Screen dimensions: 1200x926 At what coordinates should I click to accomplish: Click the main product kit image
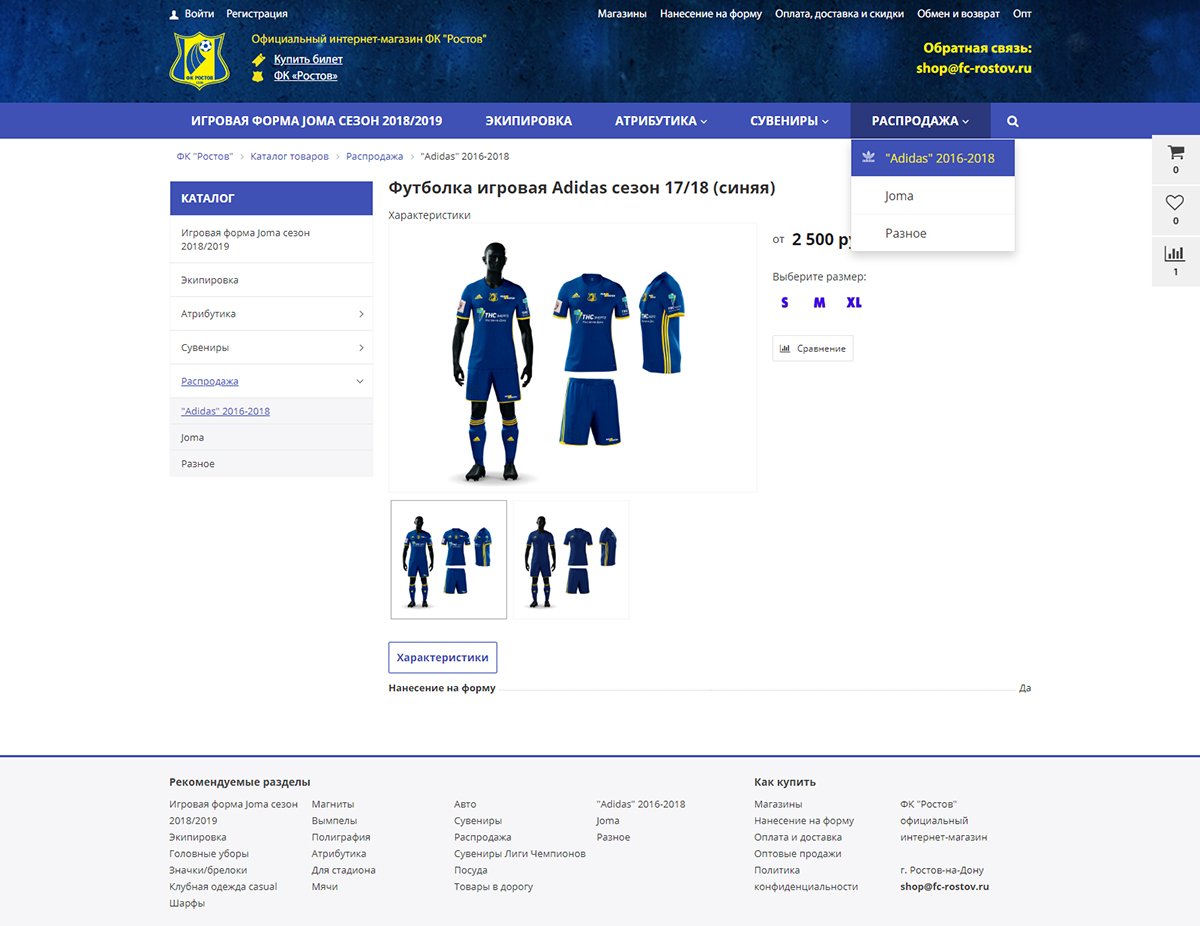tap(573, 358)
